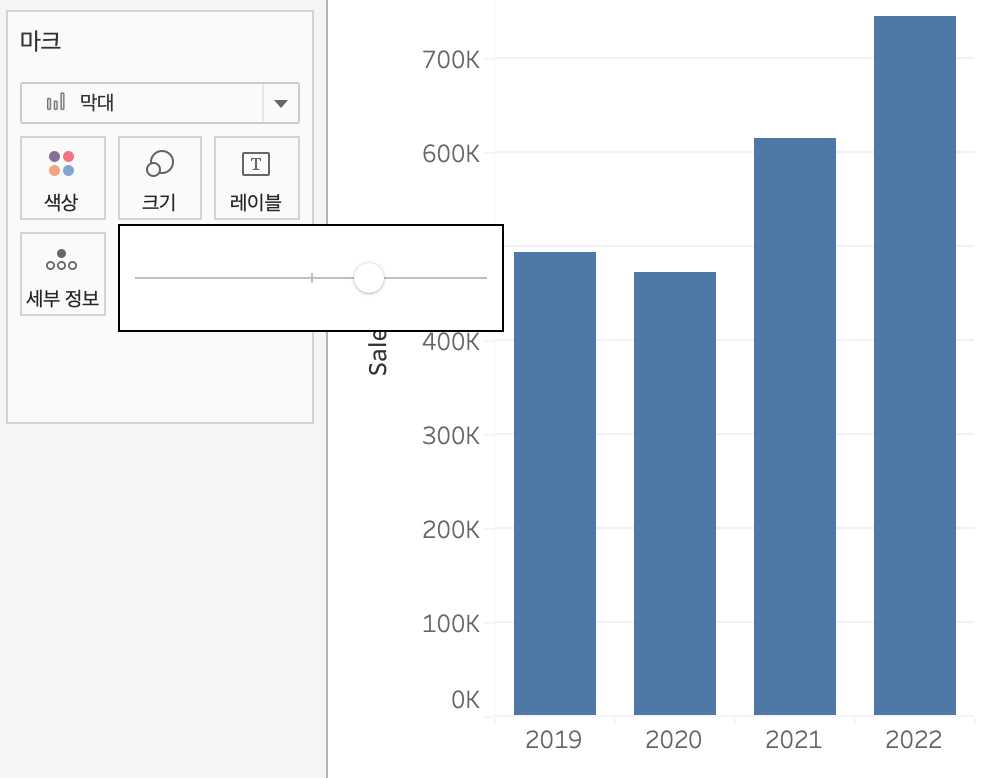Viewport: 990px width, 778px height.
Task: Open the 크기 (Size) mark property
Action: coord(159,177)
